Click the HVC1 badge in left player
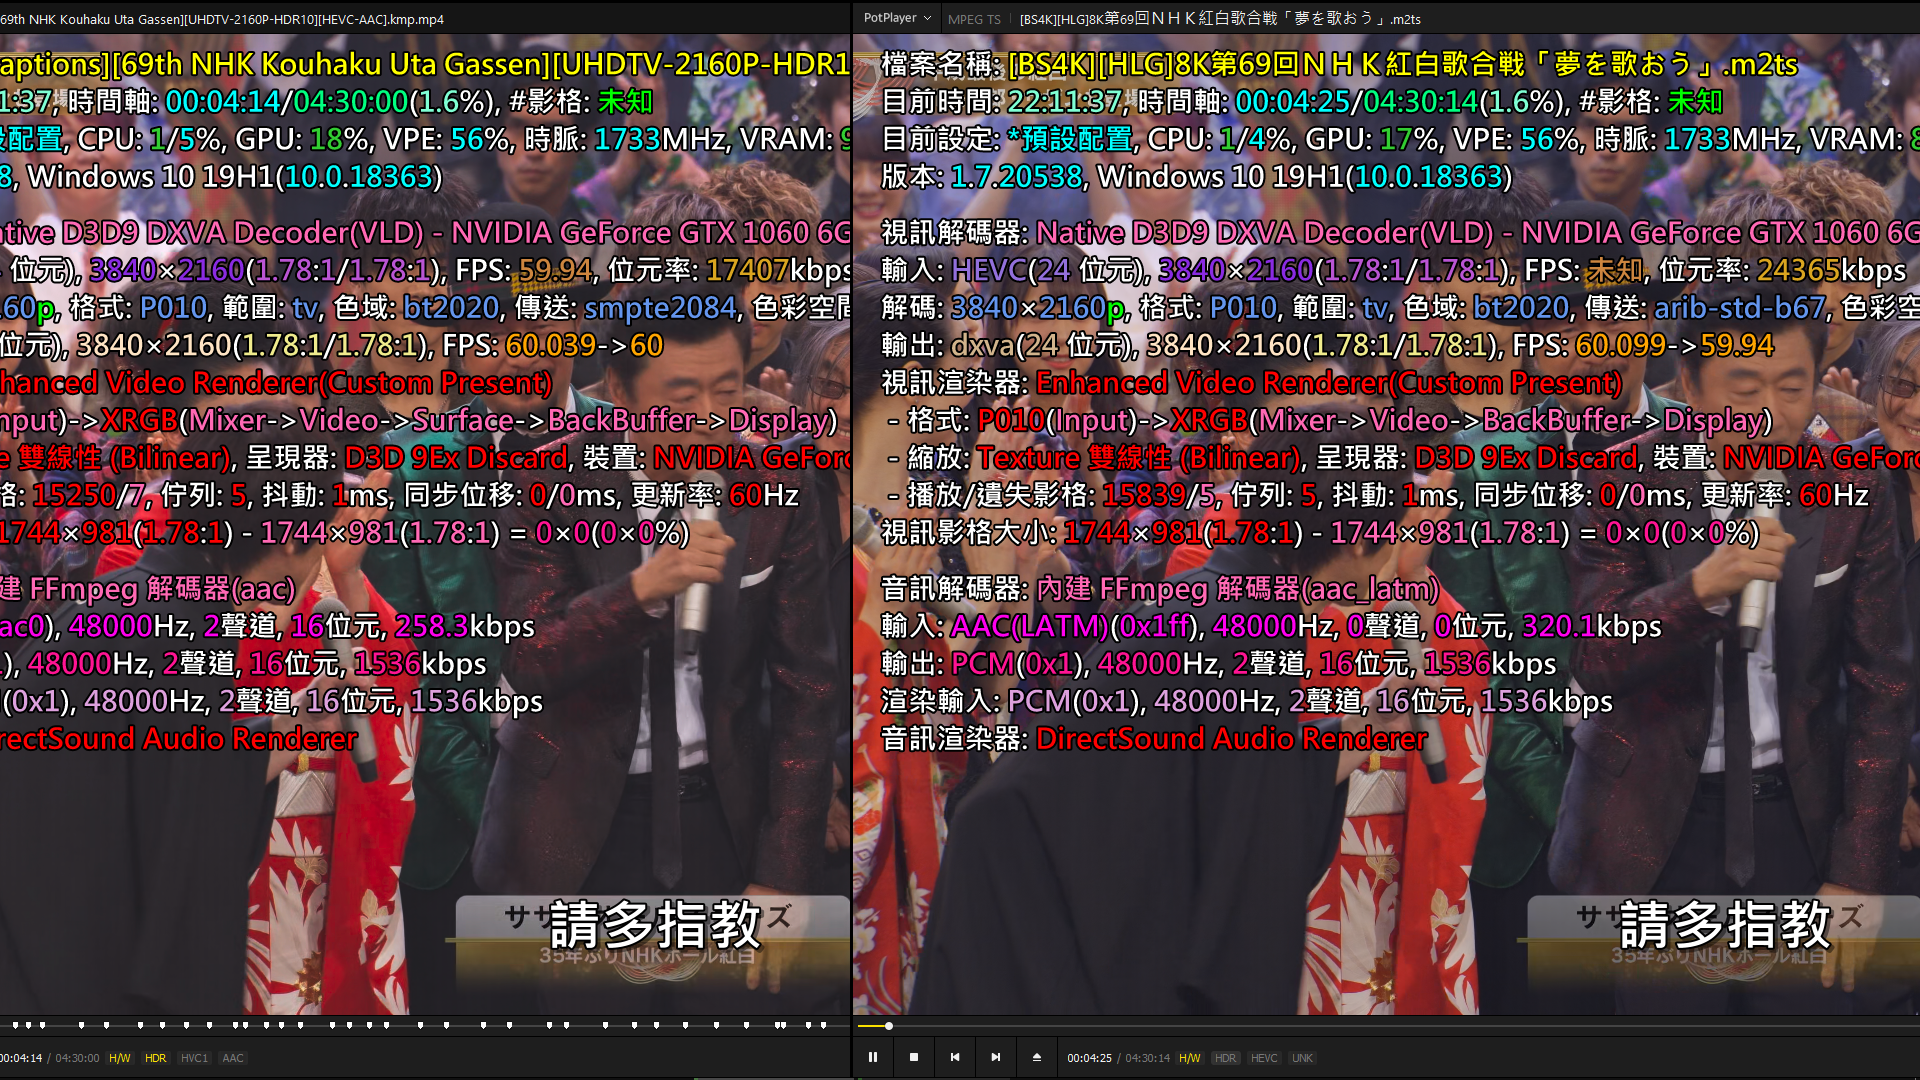 (194, 1058)
